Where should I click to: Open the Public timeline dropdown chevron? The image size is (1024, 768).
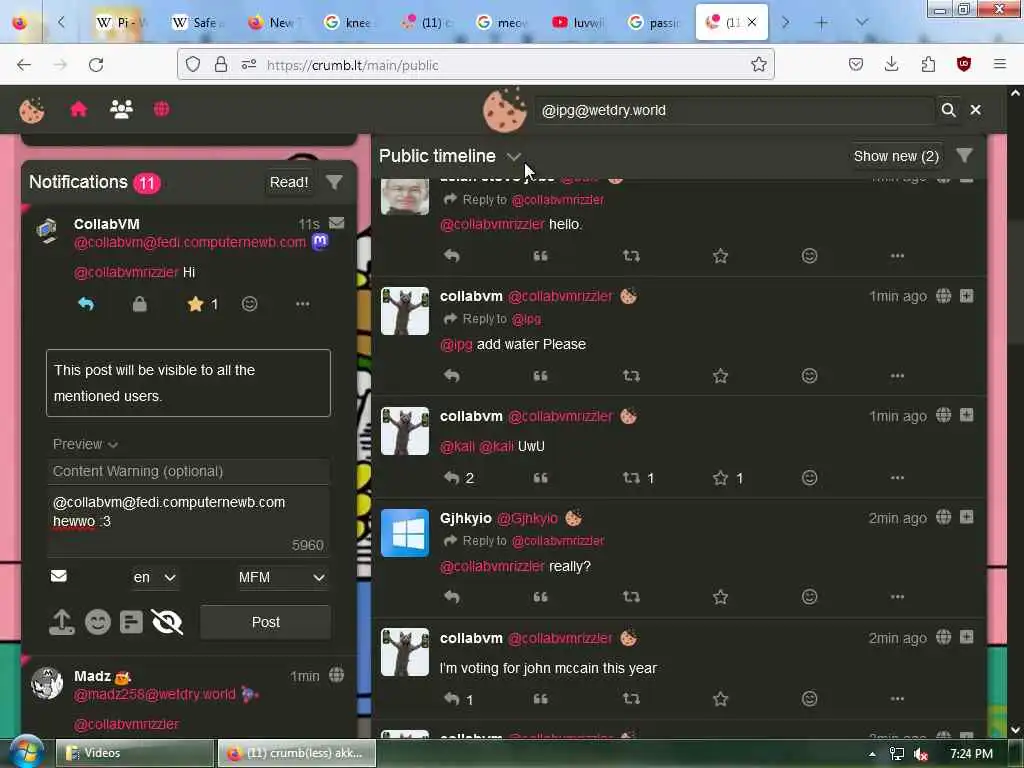pyautogui.click(x=514, y=157)
